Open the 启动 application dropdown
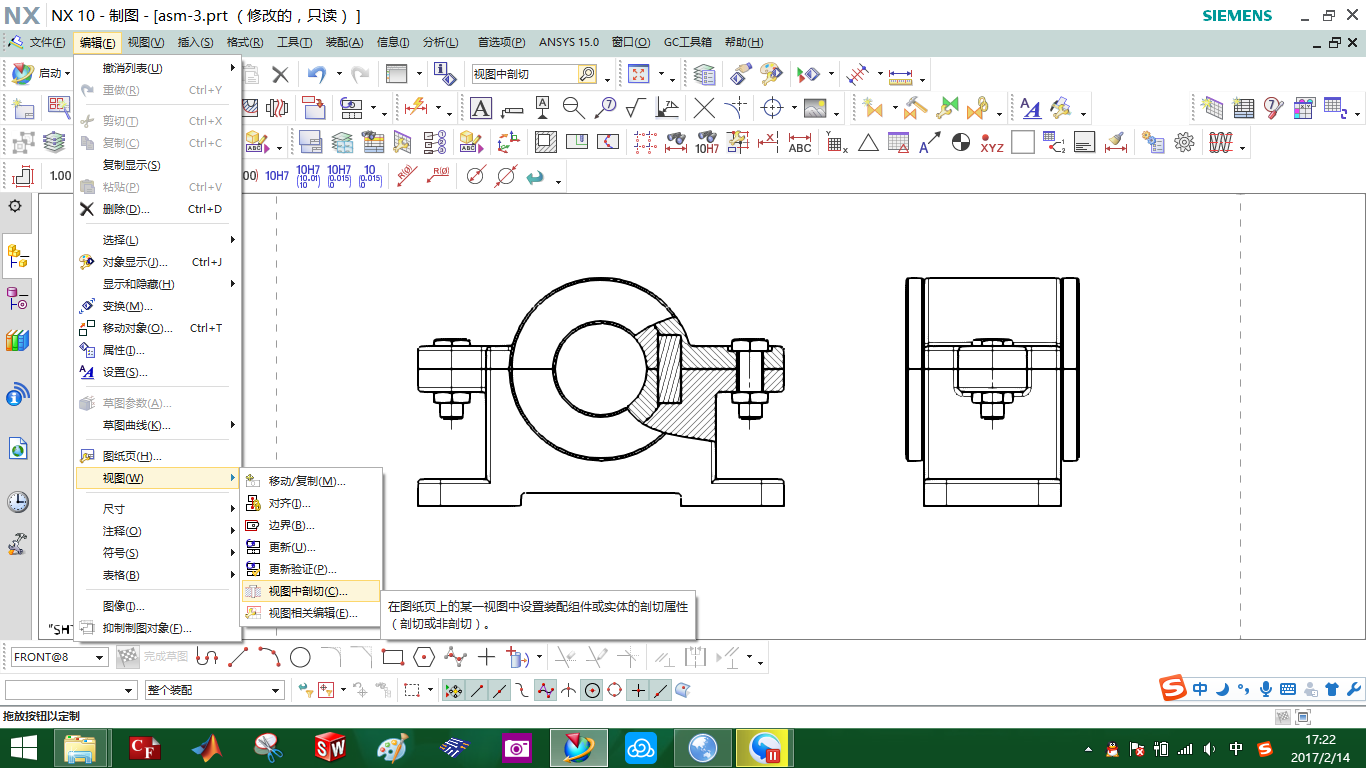Viewport: 1366px width, 768px height. coord(41,74)
